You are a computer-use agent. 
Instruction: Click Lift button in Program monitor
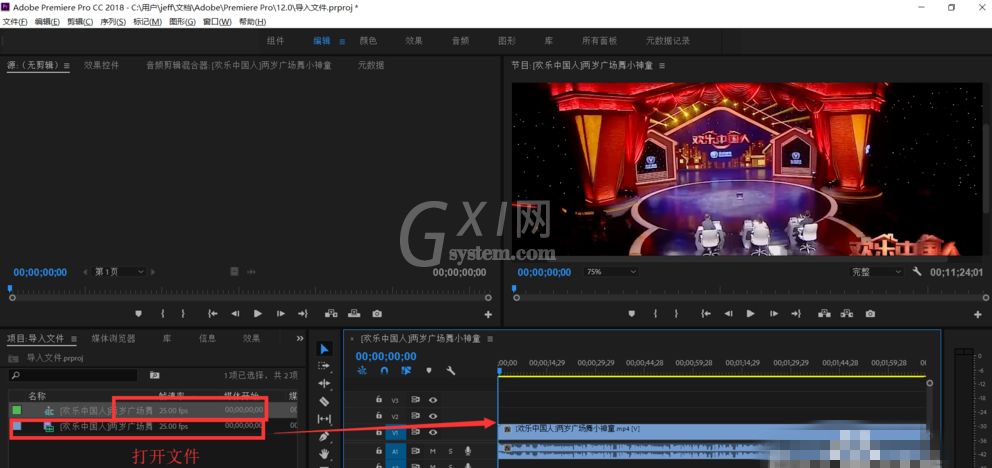pos(824,314)
